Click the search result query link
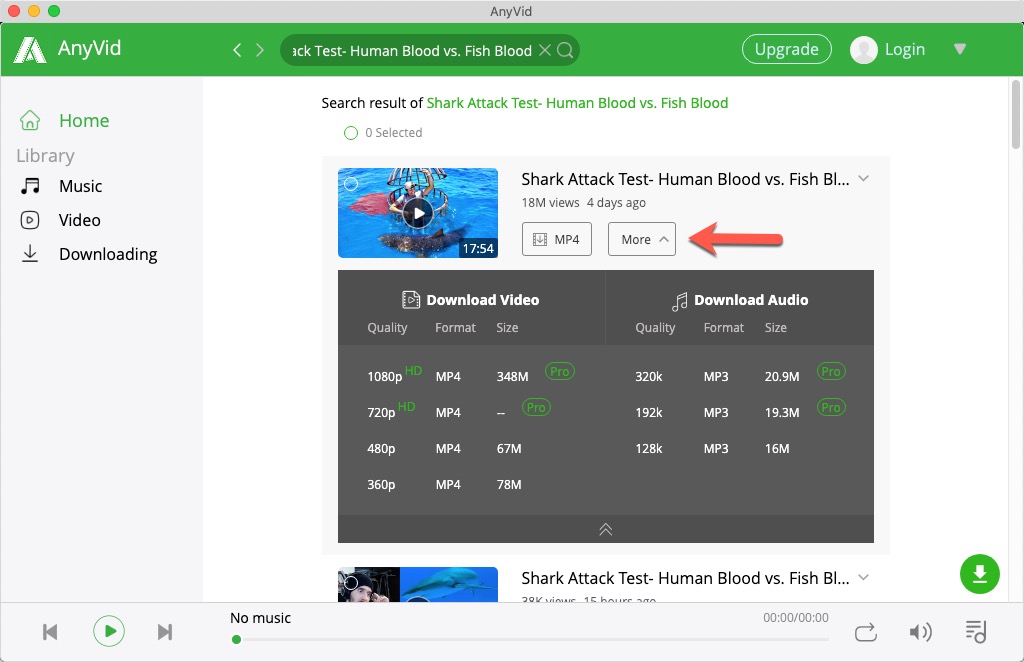 click(577, 103)
